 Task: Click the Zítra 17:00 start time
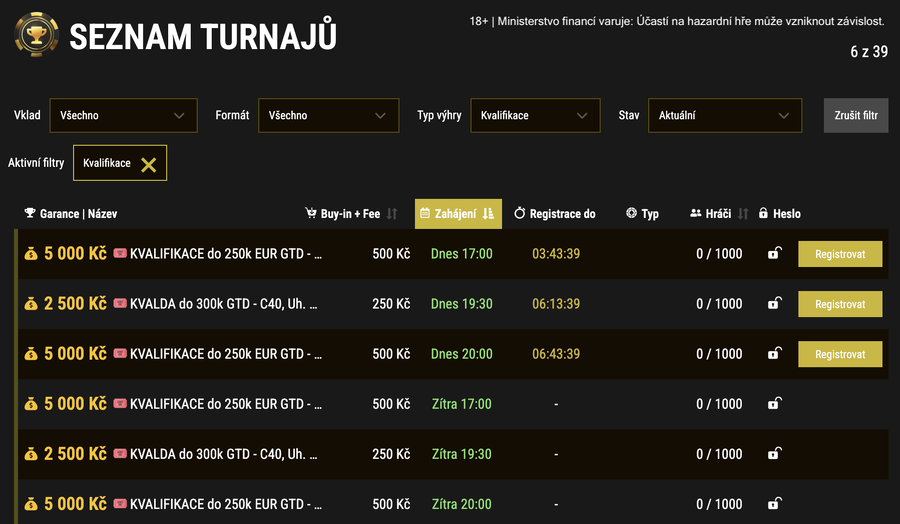click(461, 404)
